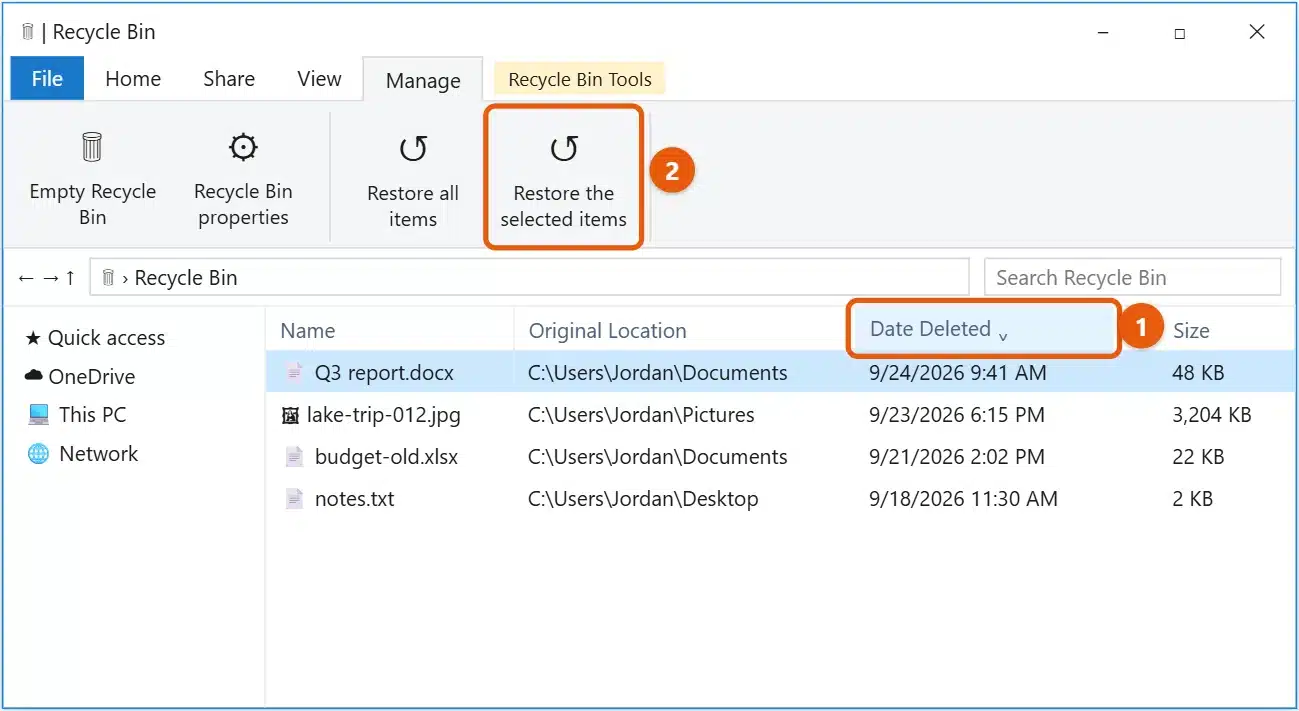Switch to the View ribbon tab

(319, 78)
